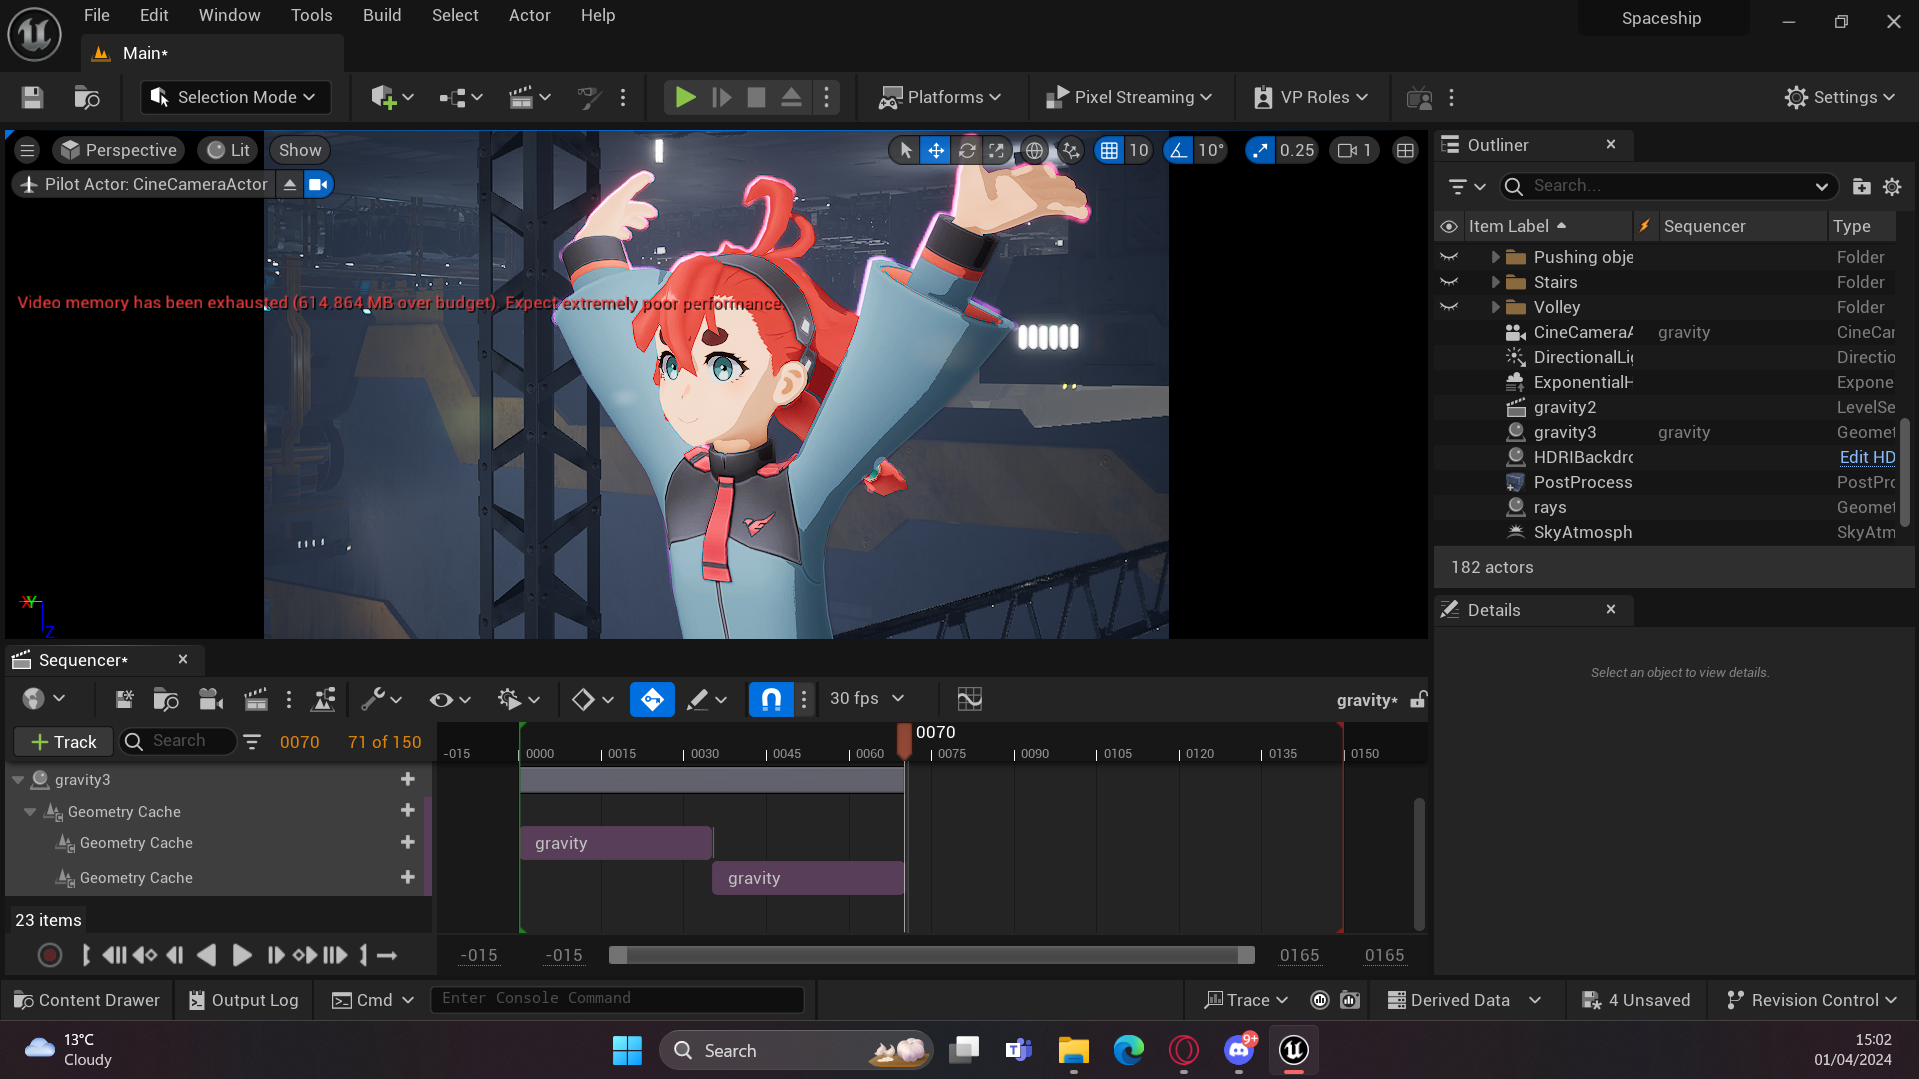Open the Platforms dropdown
This screenshot has width=1919, height=1079.
[x=939, y=97]
